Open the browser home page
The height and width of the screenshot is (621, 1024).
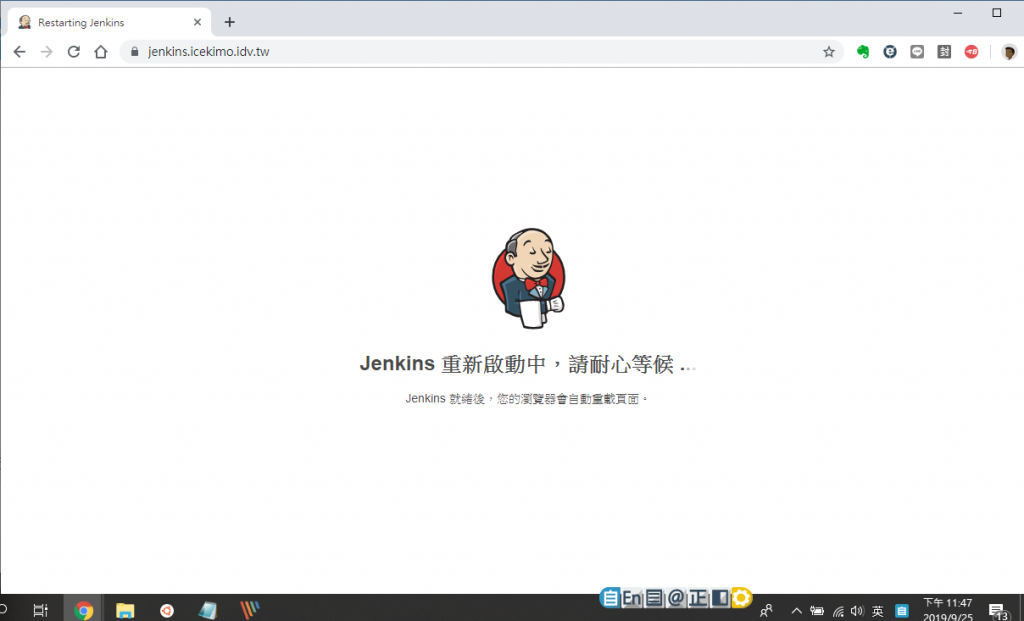[x=101, y=52]
